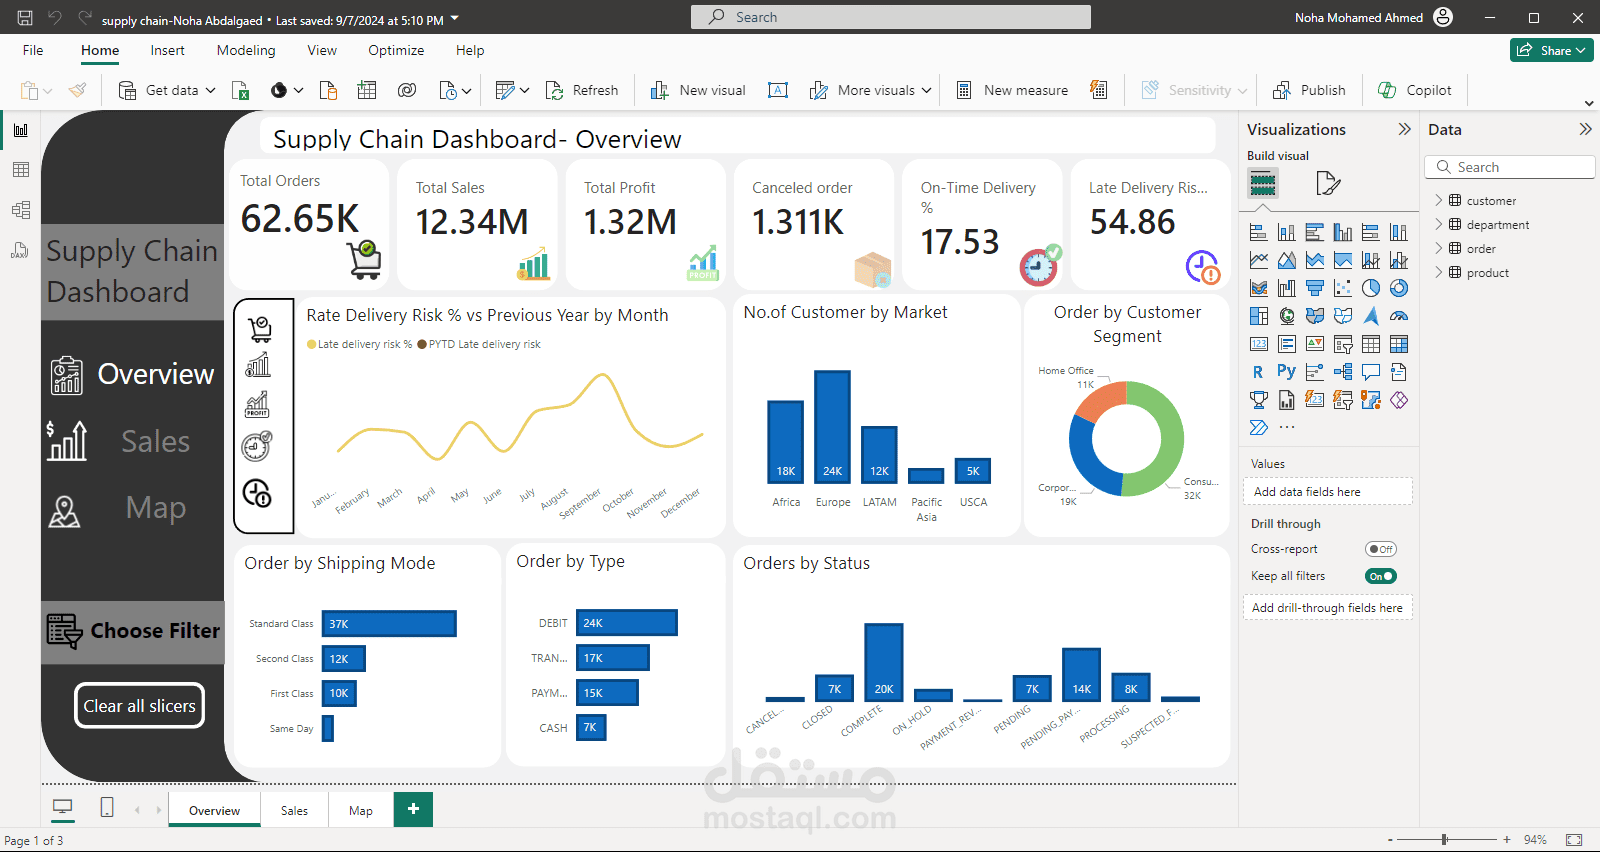Click the Sales chart icon in dashboard menu

click(67, 441)
